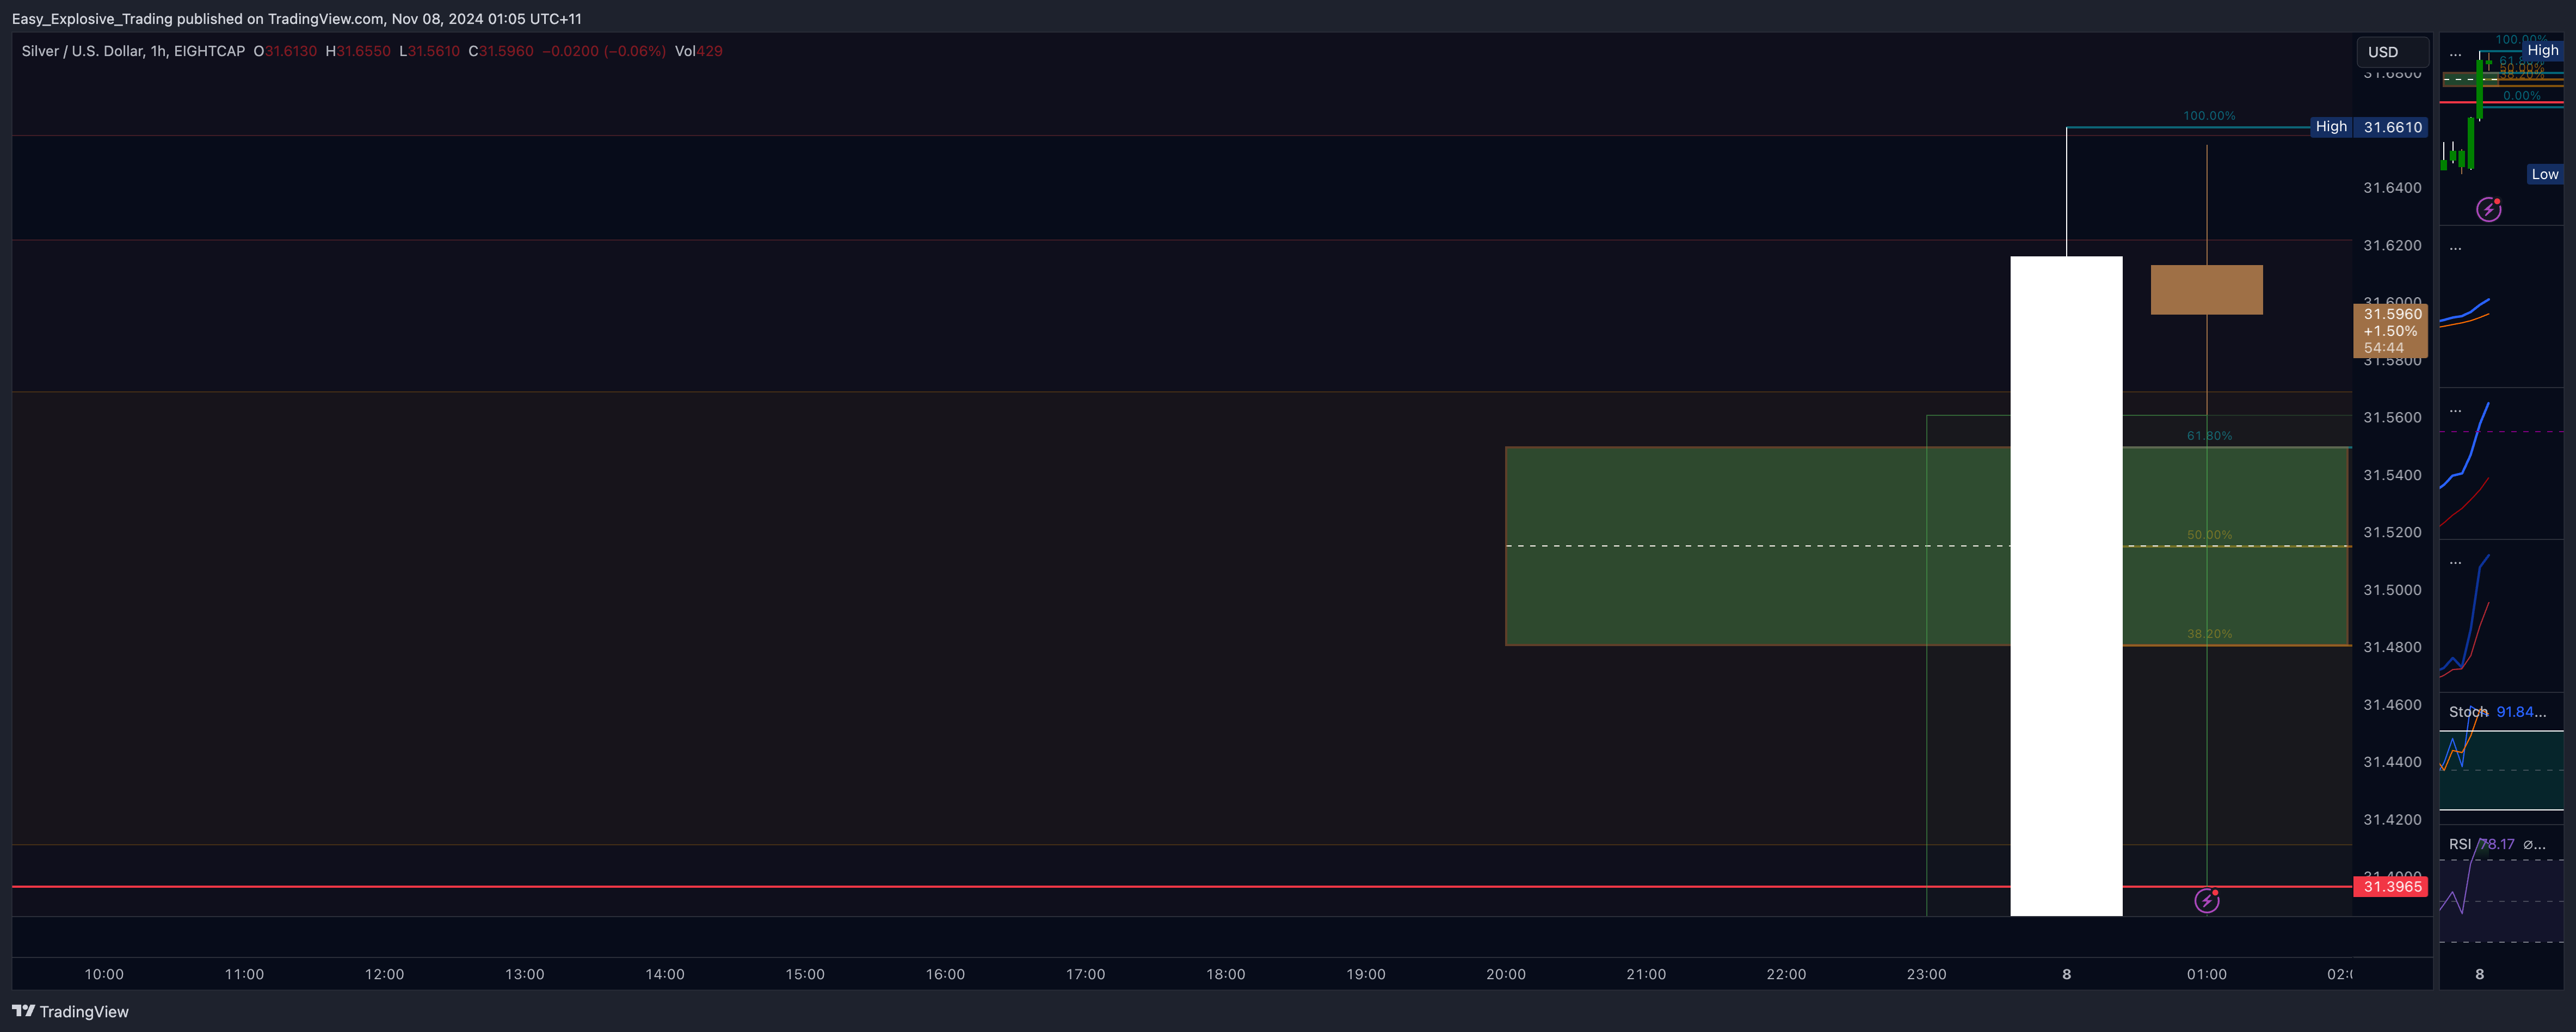
Task: Click the RSI indicator label
Action: [2460, 844]
